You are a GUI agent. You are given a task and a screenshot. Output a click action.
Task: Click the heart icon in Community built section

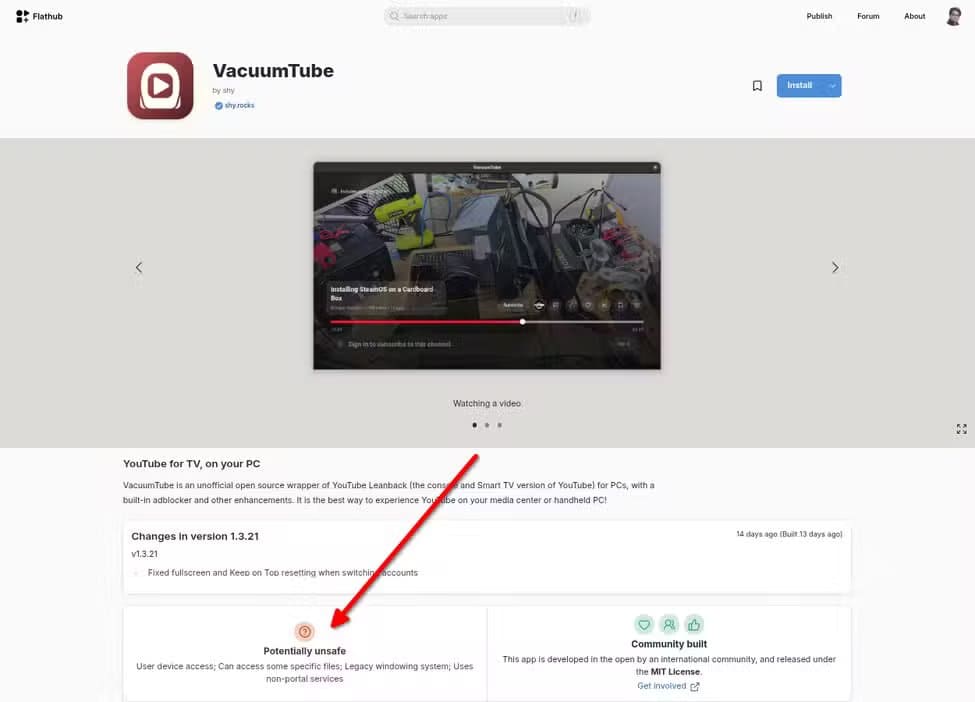643,624
